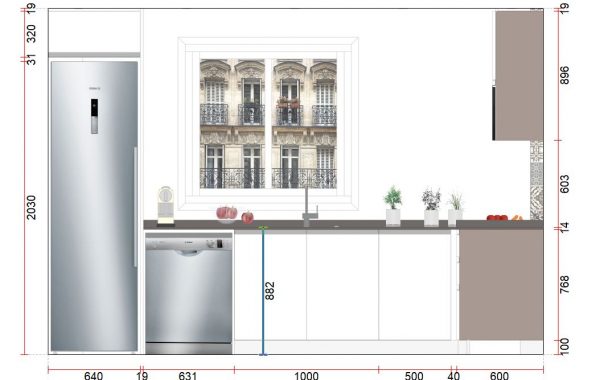The image size is (600, 380).
Task: Select the tall stainless steel refrigerator
Action: tap(94, 206)
